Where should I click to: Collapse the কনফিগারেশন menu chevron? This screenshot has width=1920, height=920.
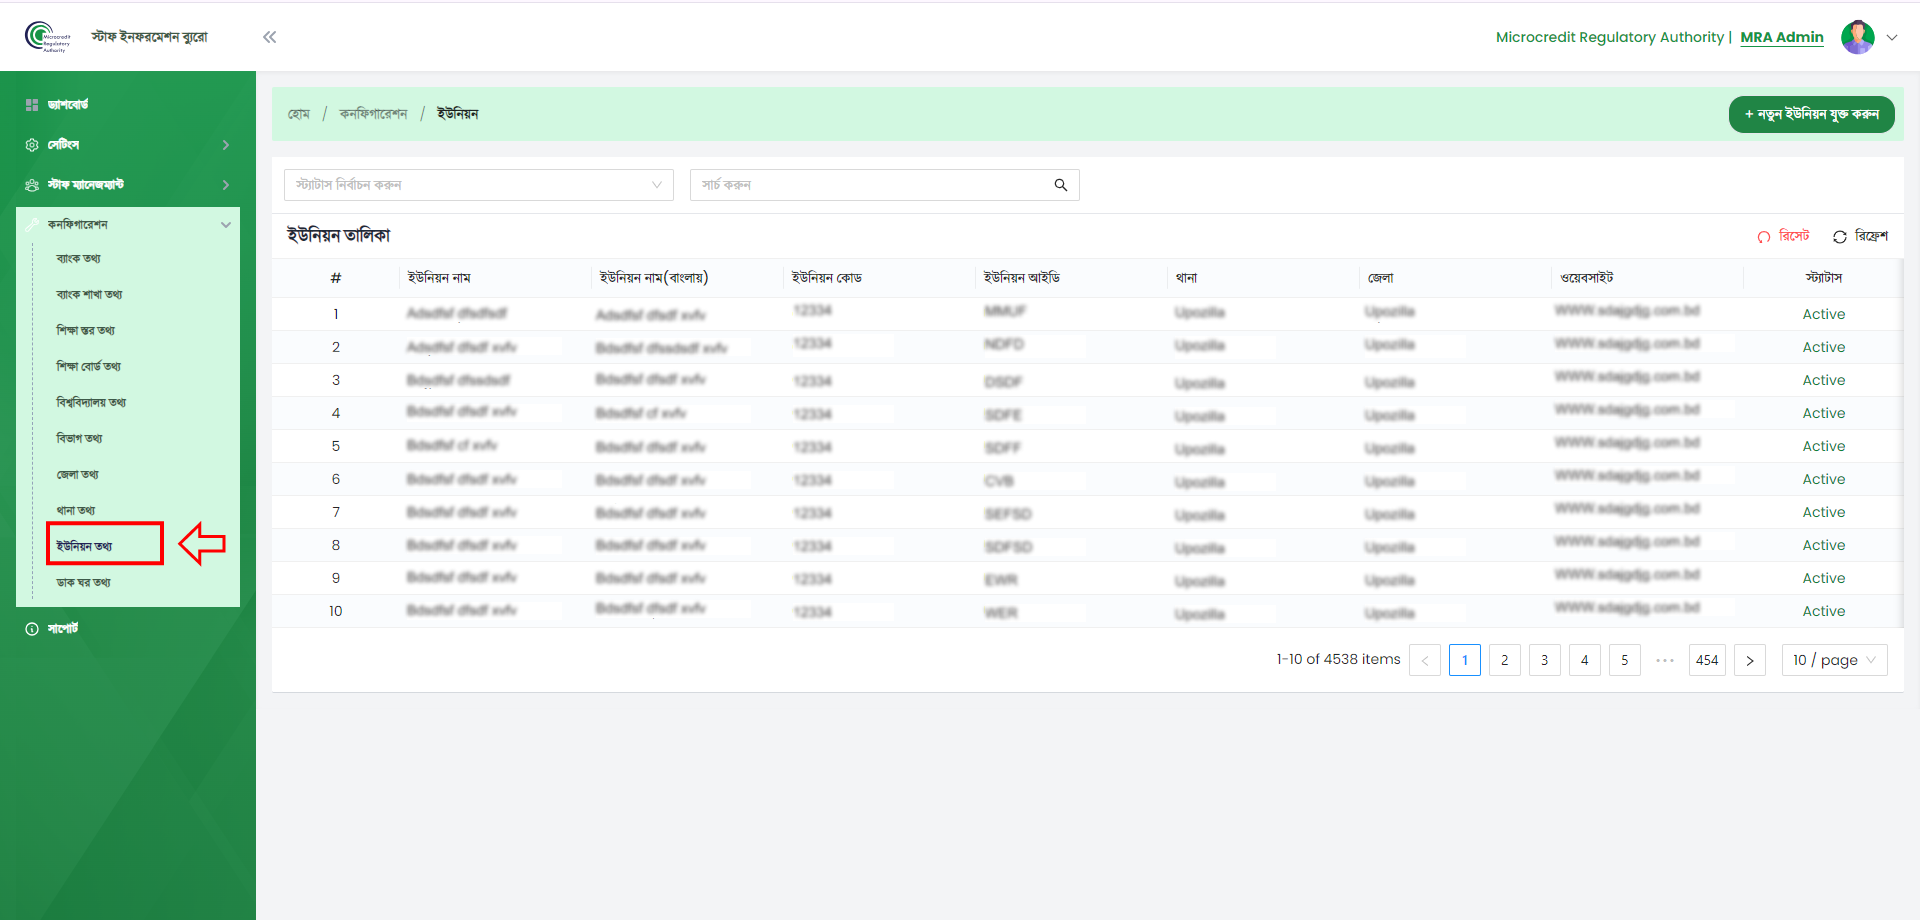(x=226, y=225)
